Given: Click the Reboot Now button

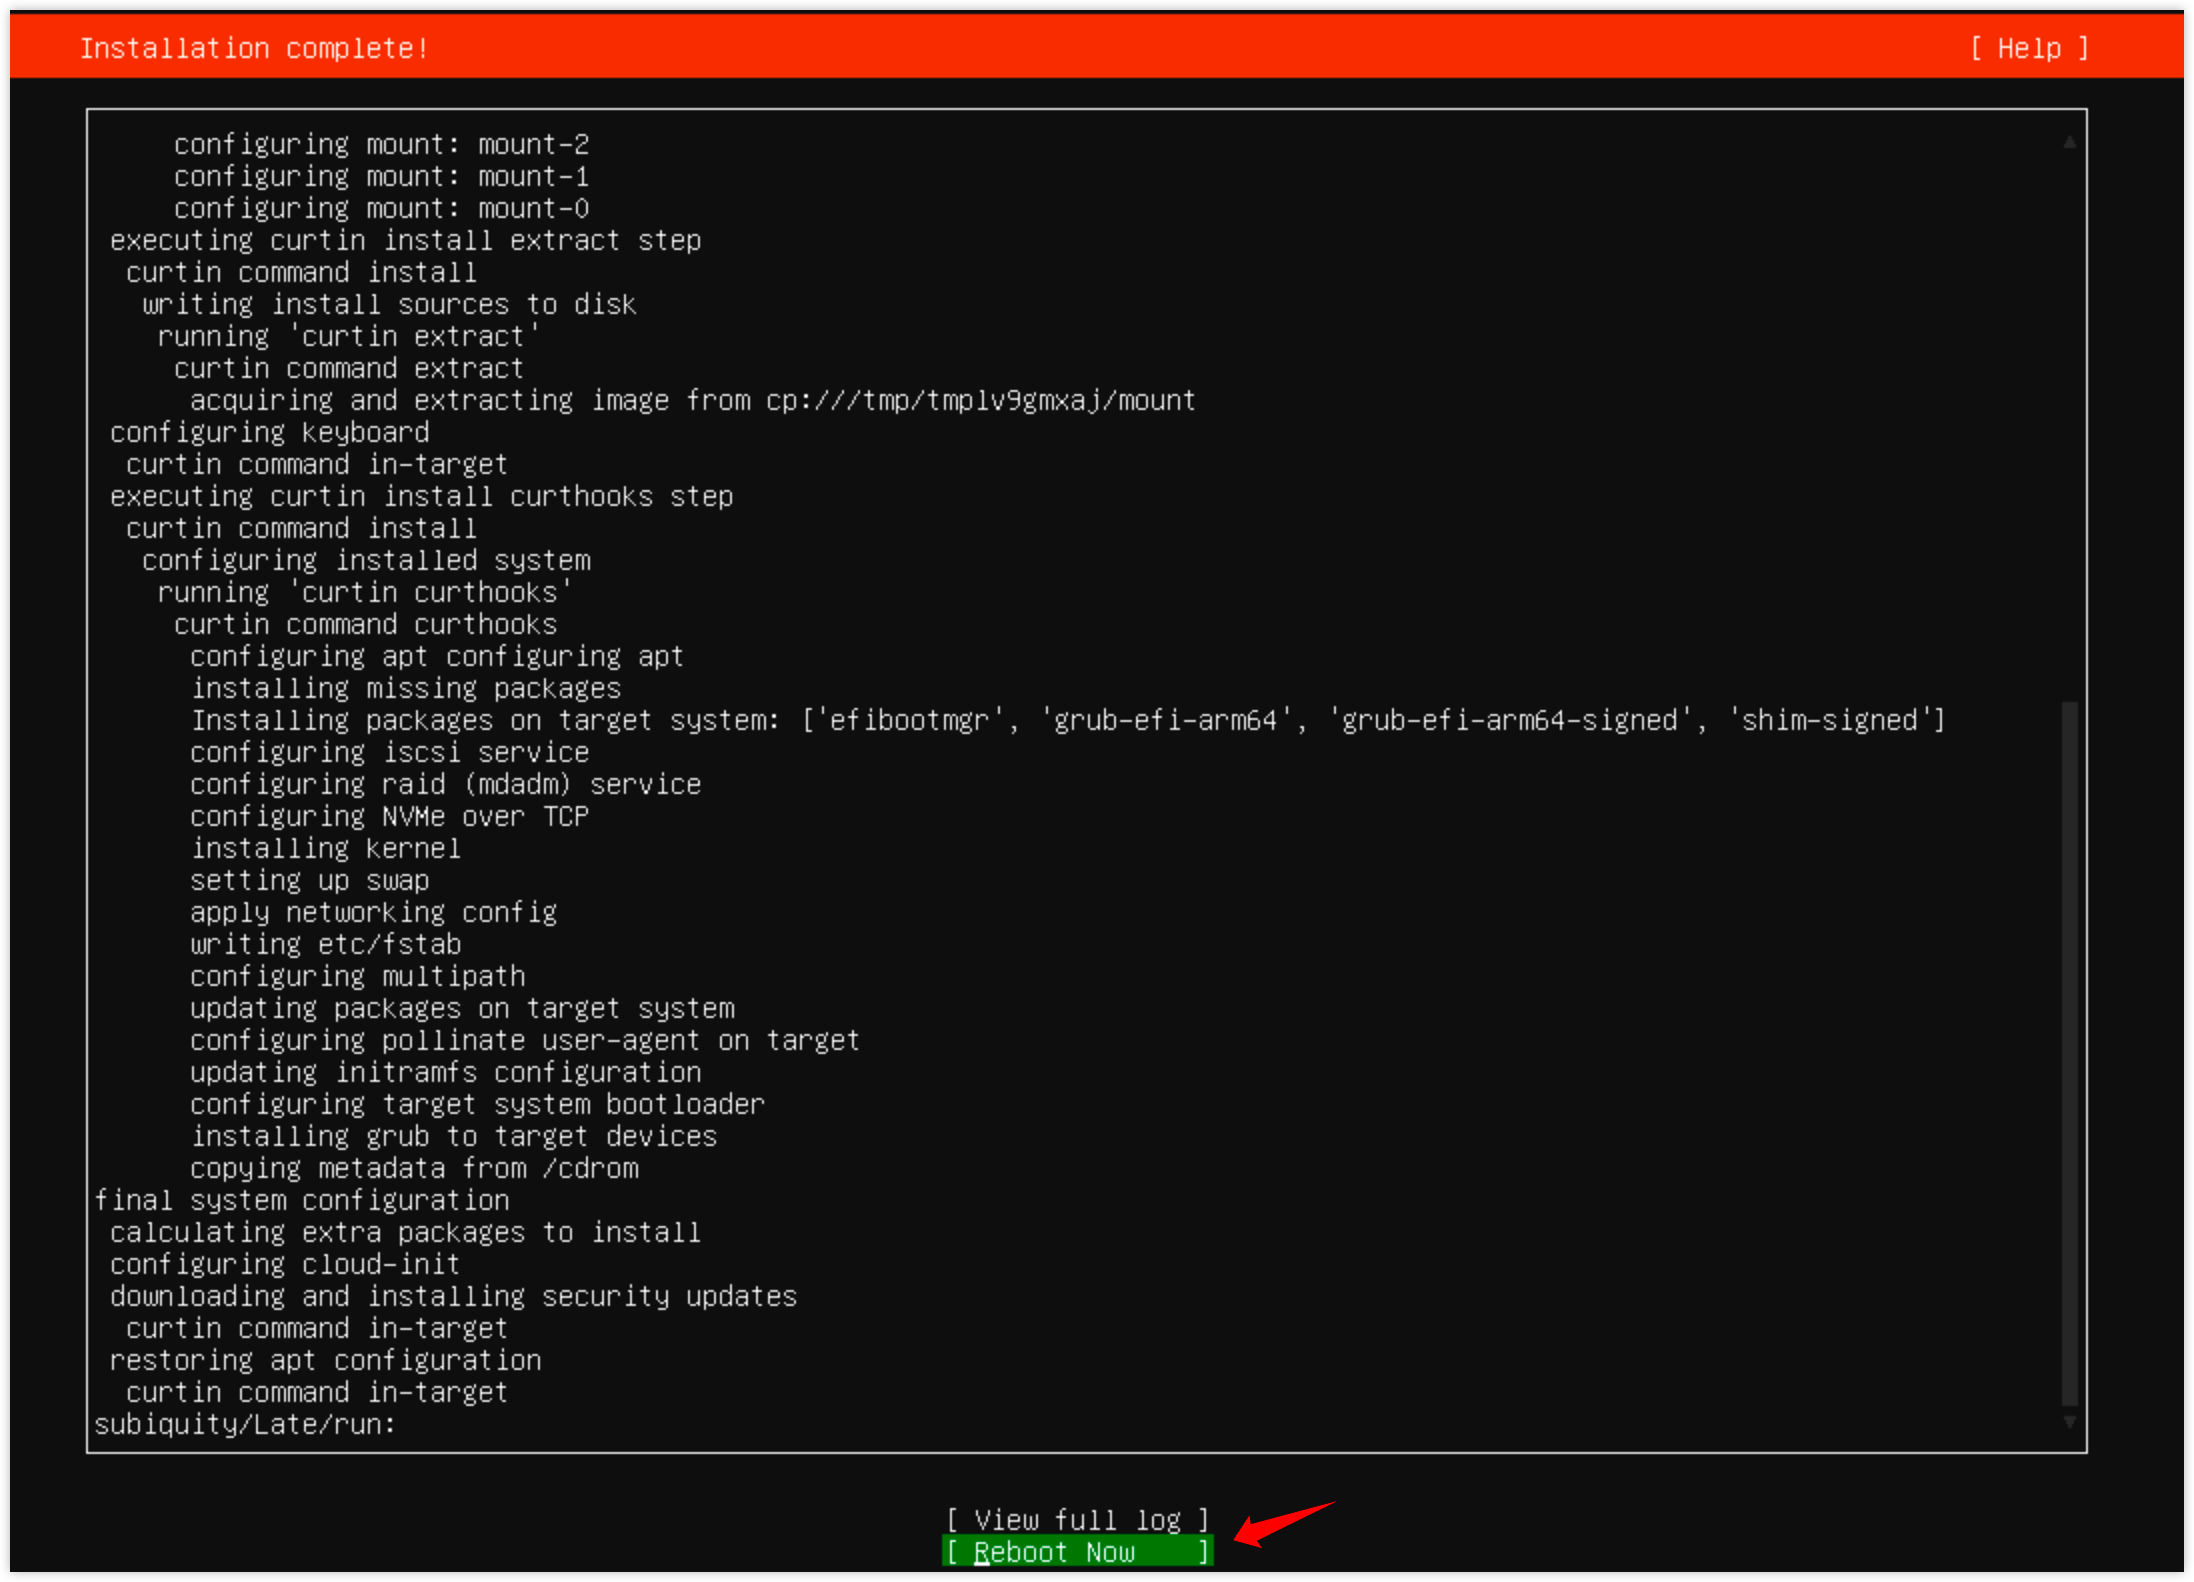Looking at the screenshot, I should click(1076, 1552).
